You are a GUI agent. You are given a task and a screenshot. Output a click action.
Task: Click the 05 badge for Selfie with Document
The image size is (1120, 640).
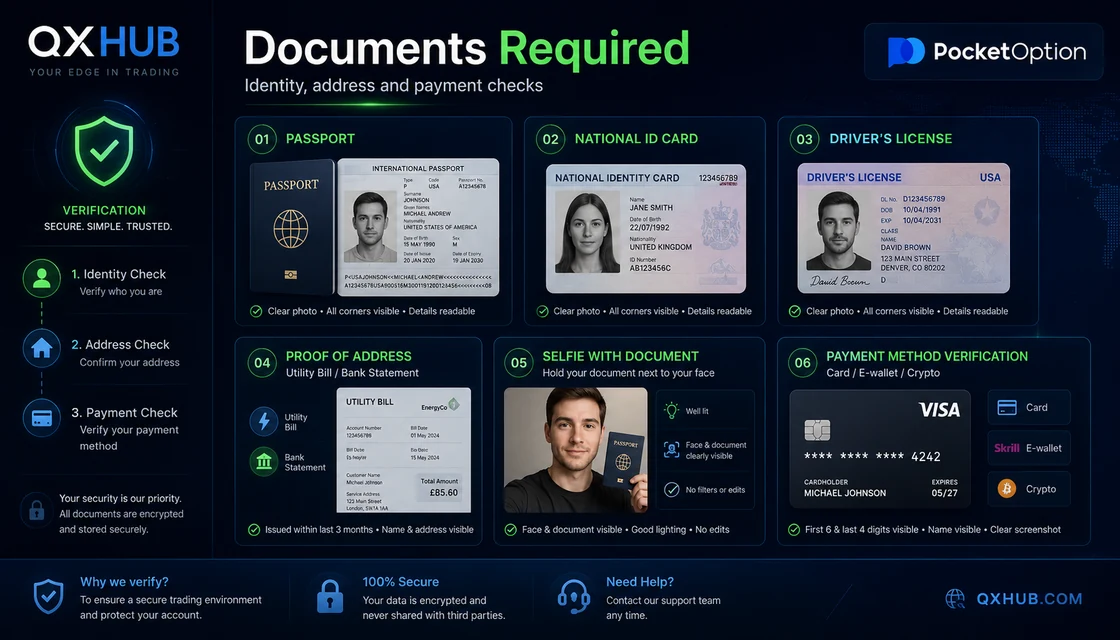point(519,363)
